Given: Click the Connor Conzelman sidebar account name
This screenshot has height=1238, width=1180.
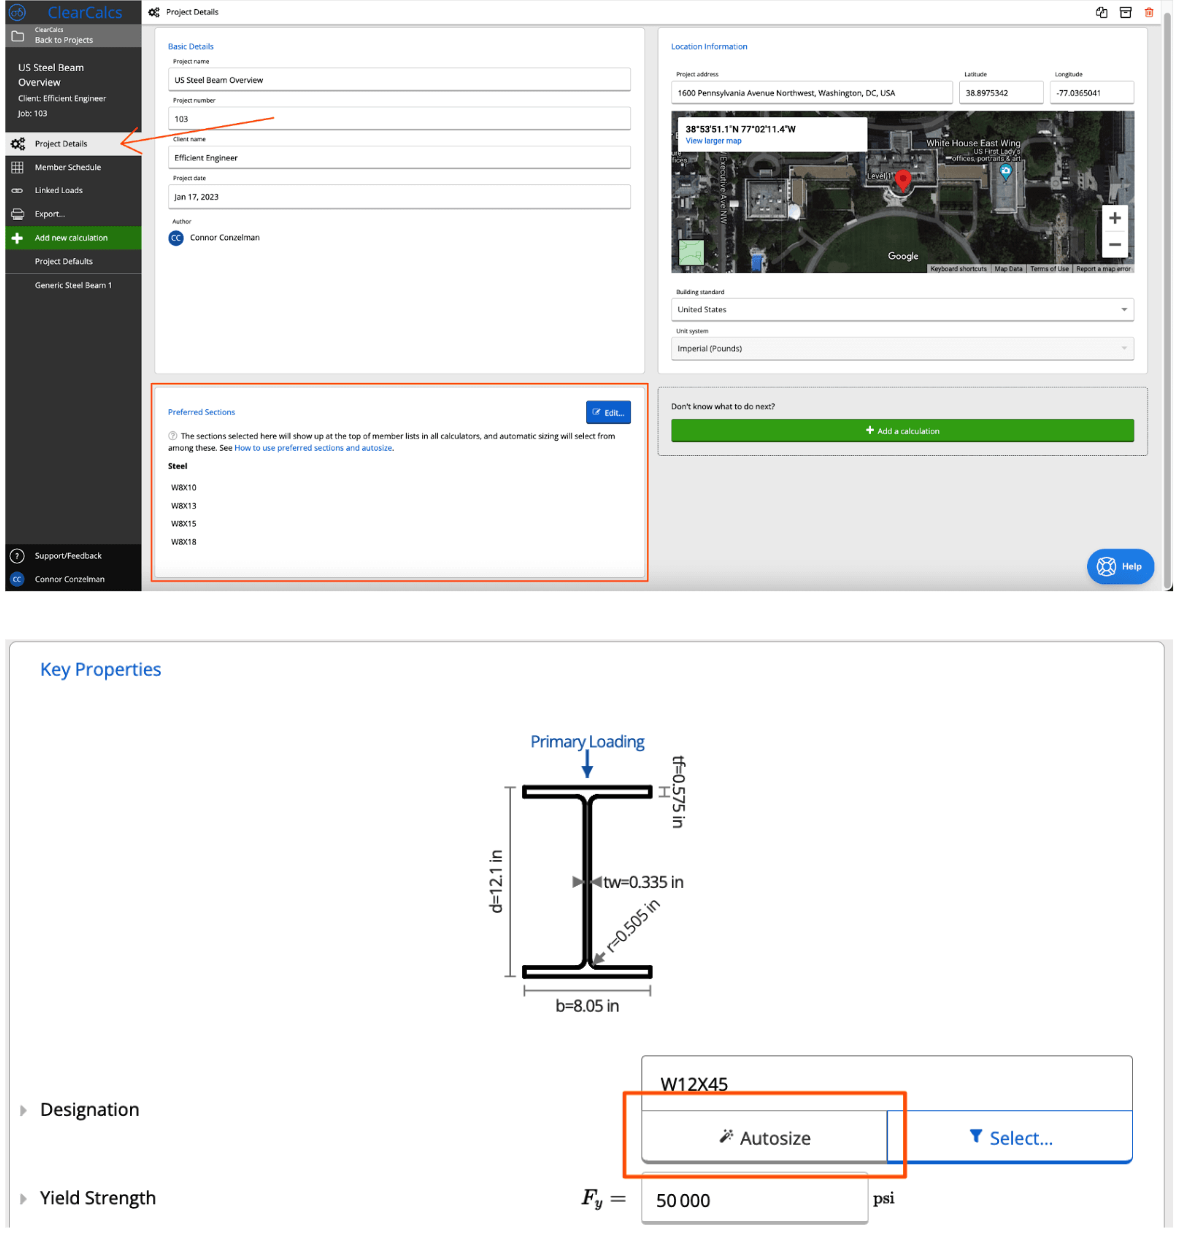Looking at the screenshot, I should tap(70, 579).
